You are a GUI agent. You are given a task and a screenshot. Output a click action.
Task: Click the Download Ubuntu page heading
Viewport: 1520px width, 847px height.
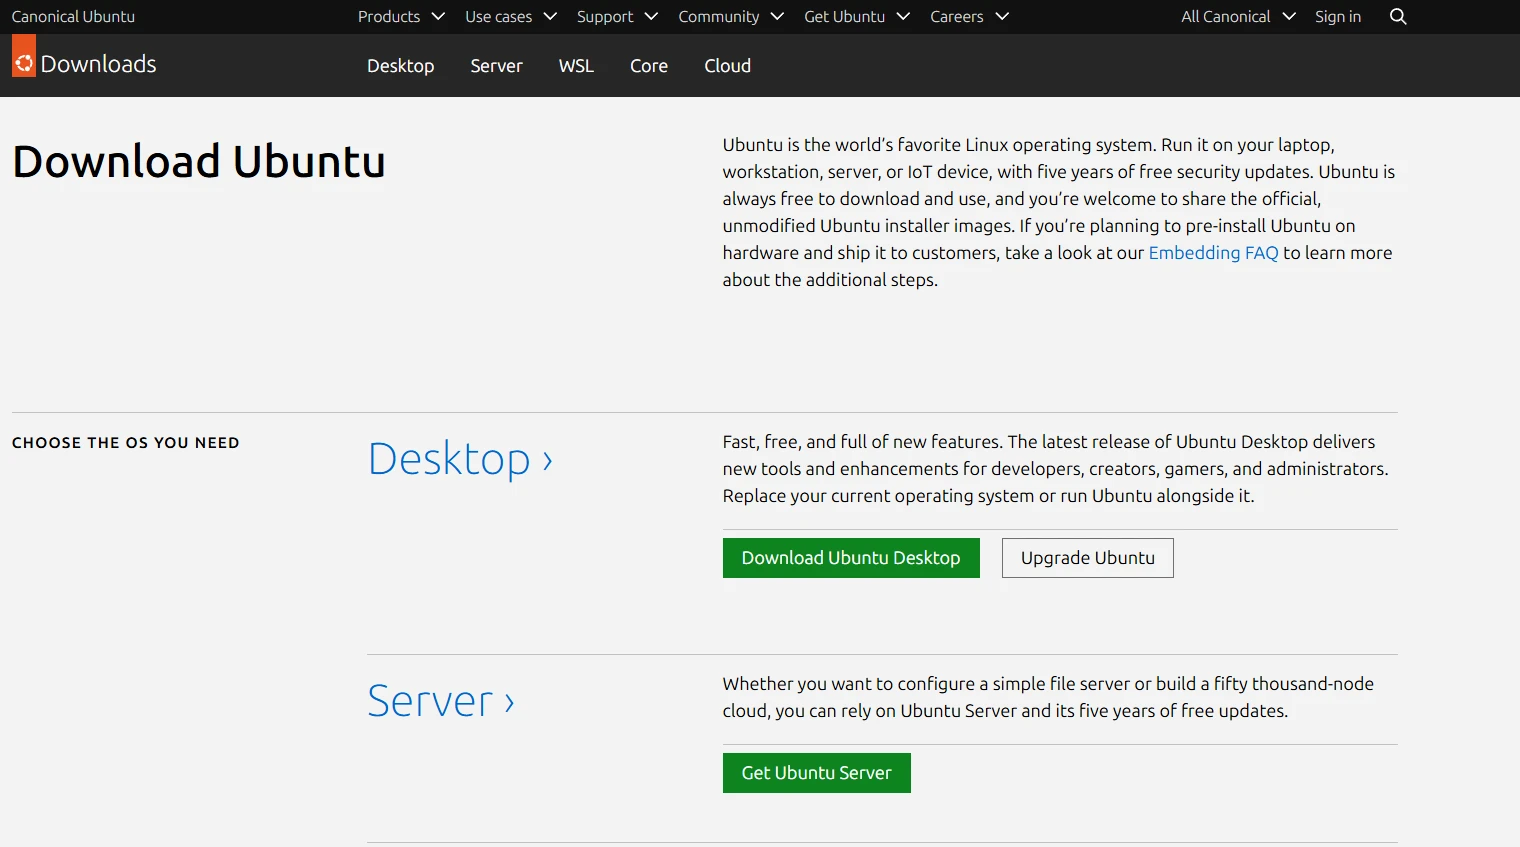(x=199, y=162)
